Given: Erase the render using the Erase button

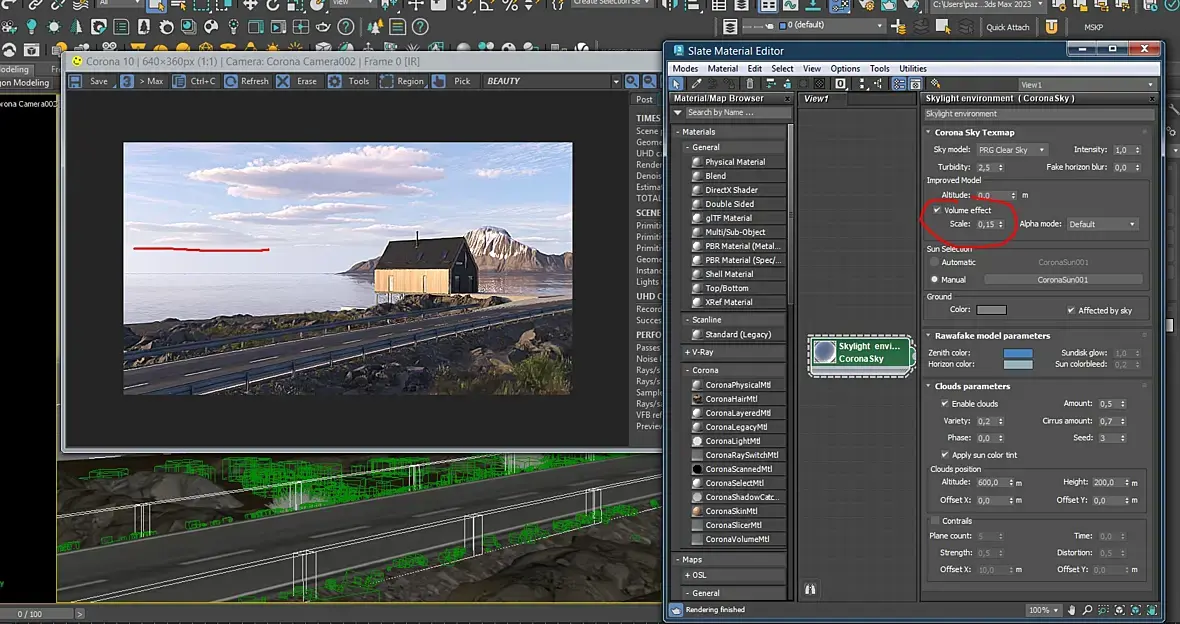Looking at the screenshot, I should (298, 81).
